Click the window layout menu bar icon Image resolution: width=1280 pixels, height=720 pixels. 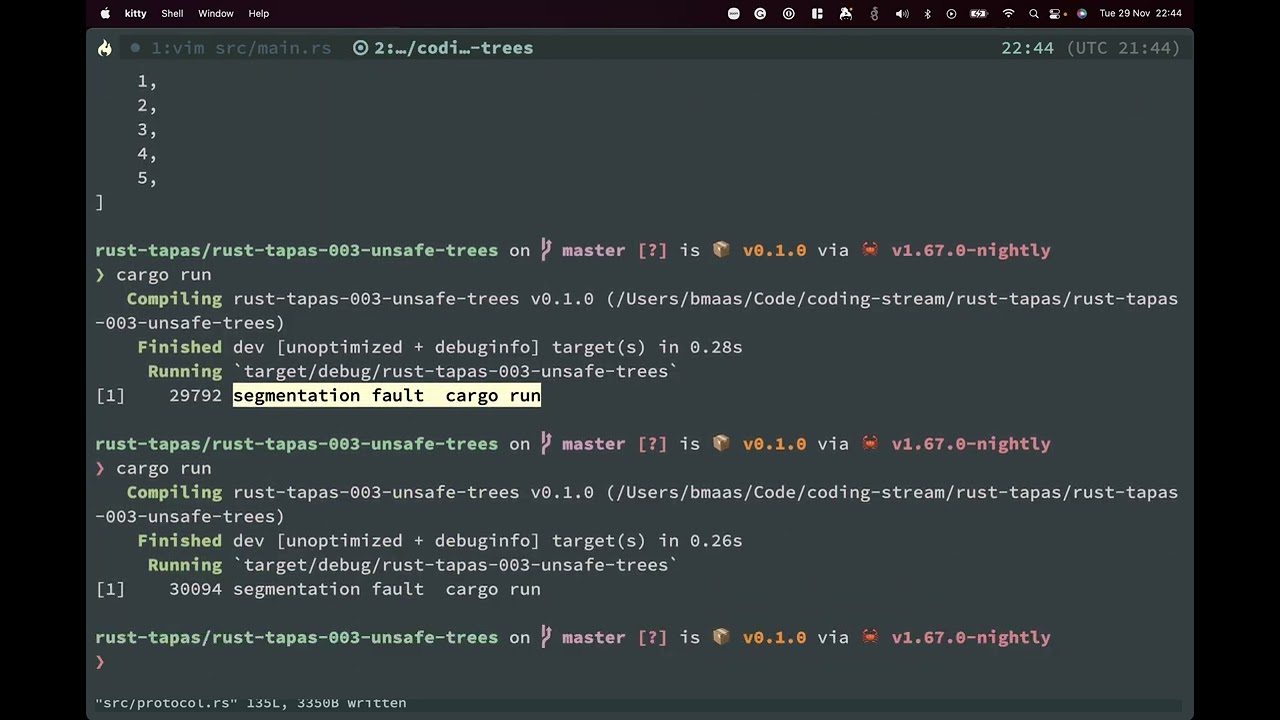[x=817, y=13]
